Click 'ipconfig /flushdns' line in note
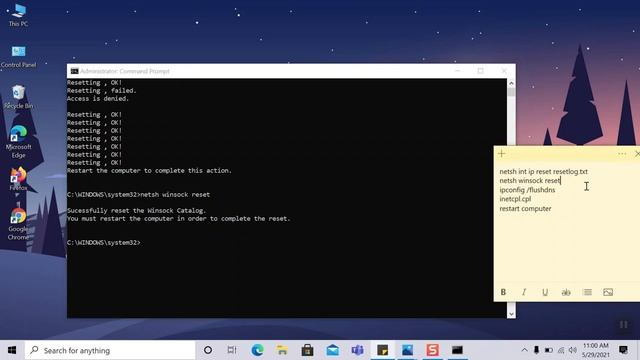The width and height of the screenshot is (640, 360). (x=527, y=190)
